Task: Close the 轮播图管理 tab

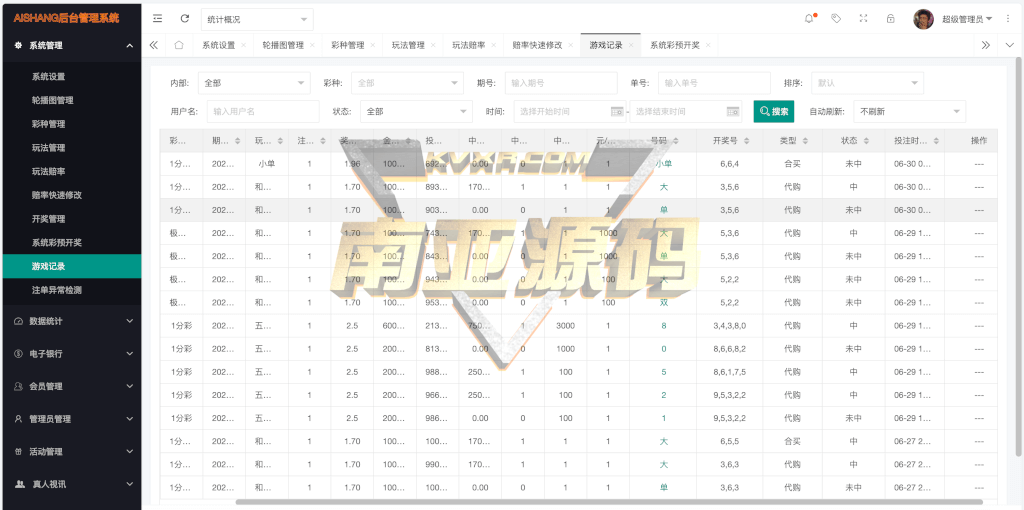Action: tap(312, 45)
